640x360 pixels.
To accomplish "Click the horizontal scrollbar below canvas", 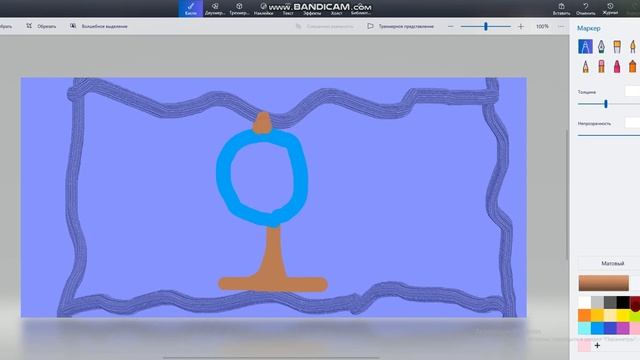I will [271, 358].
